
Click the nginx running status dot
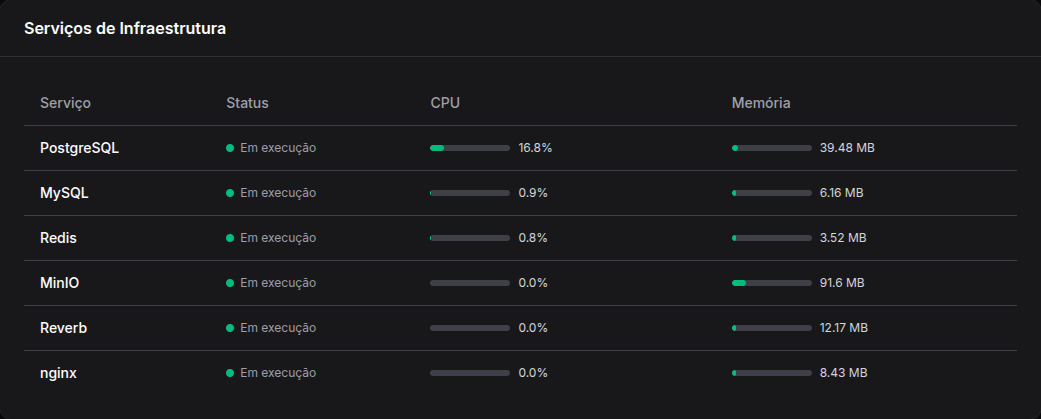tap(230, 373)
